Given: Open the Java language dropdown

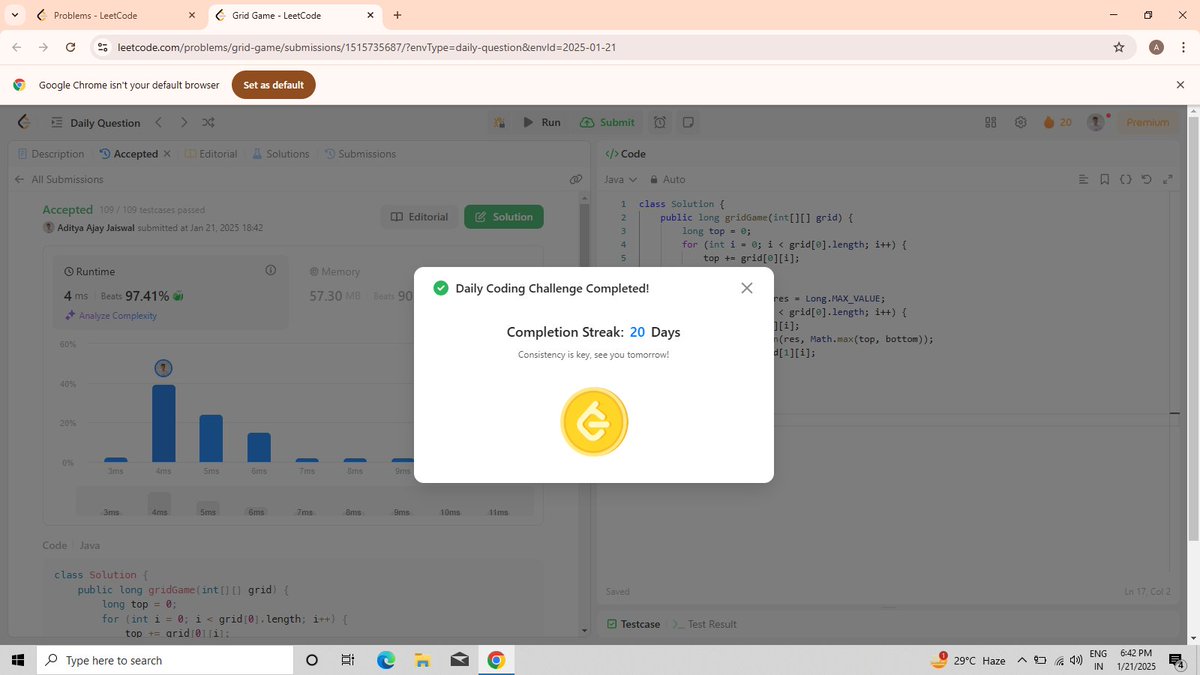Looking at the screenshot, I should click(621, 179).
